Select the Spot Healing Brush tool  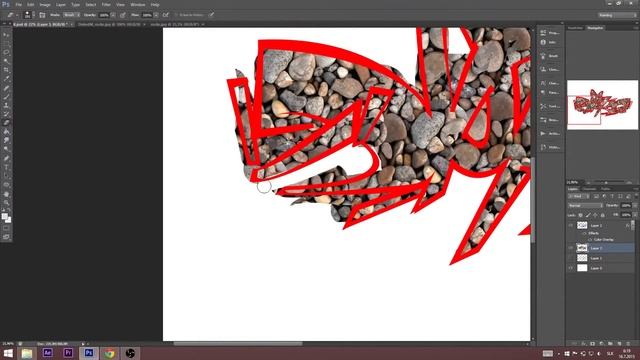(6, 88)
